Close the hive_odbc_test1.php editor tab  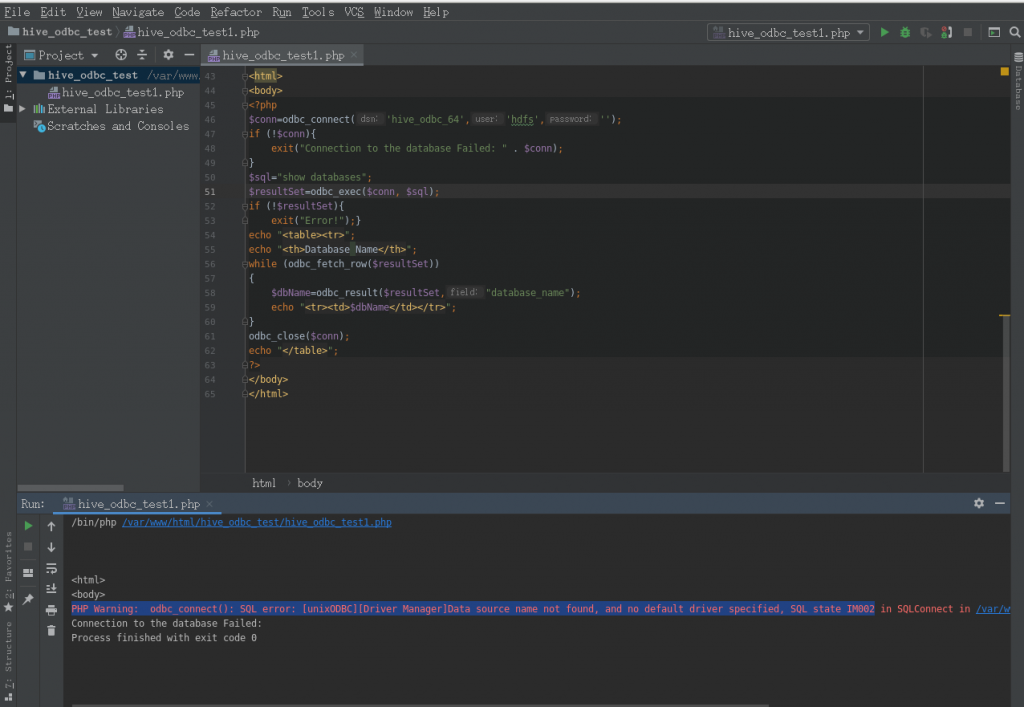click(354, 55)
